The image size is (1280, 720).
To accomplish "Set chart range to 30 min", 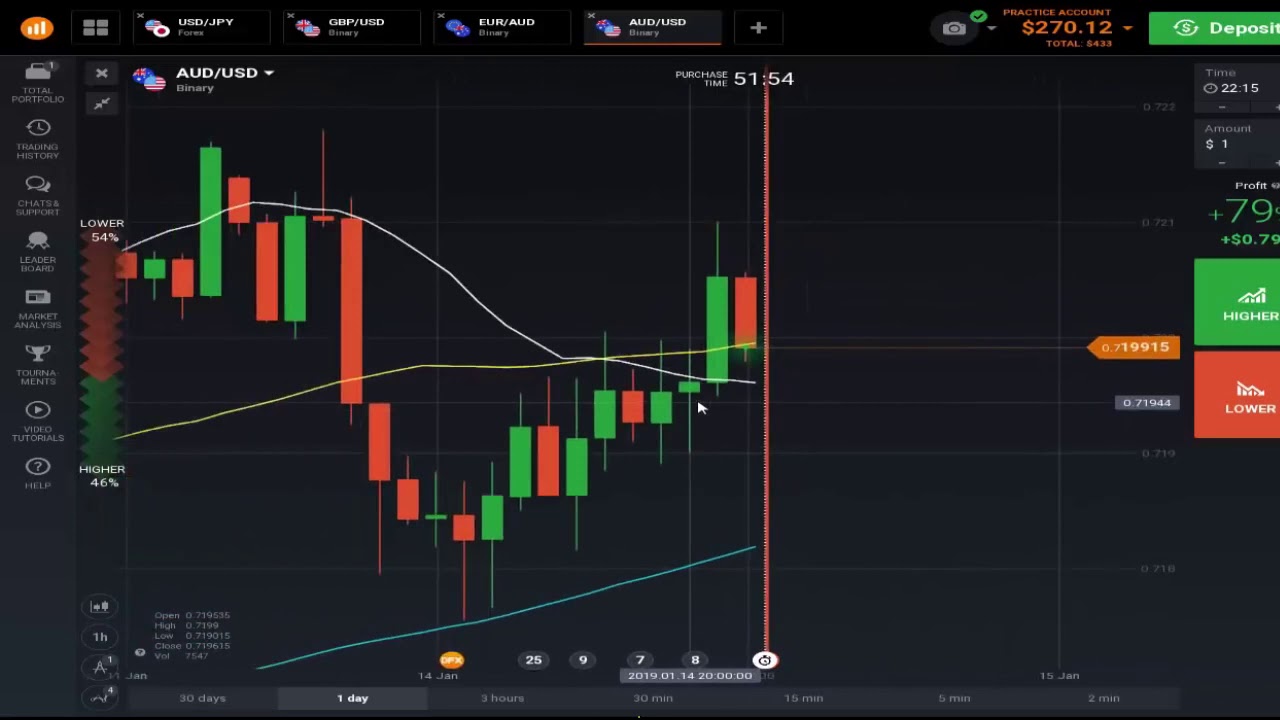I will [x=653, y=698].
